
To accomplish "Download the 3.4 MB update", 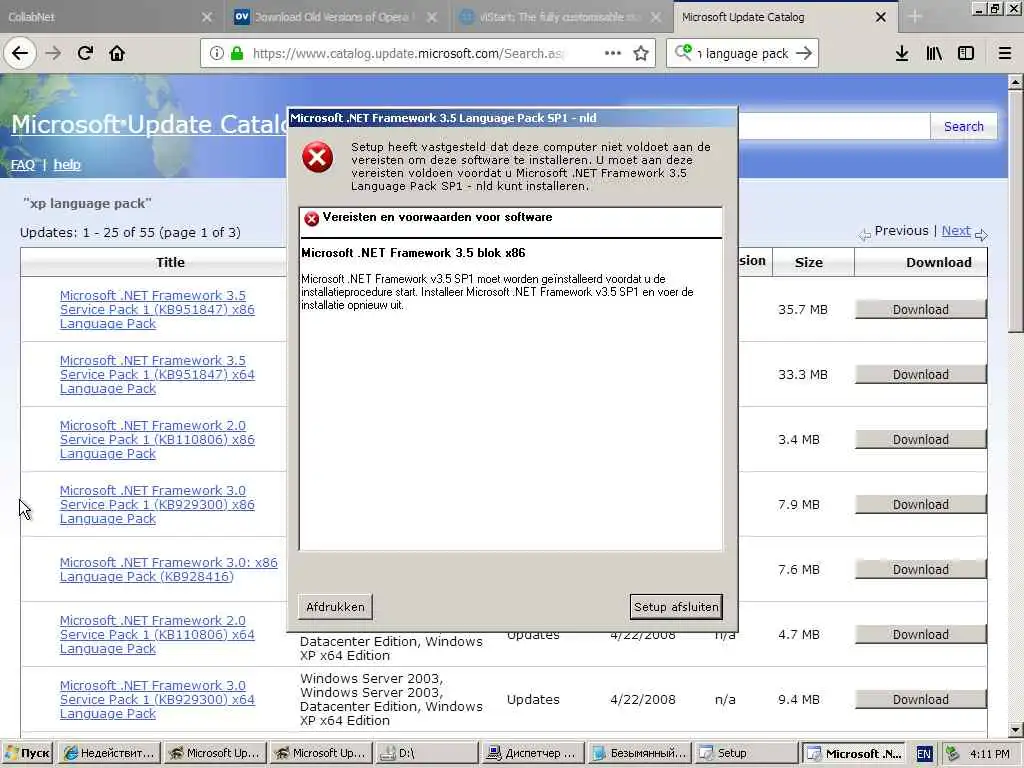I will click(x=921, y=440).
